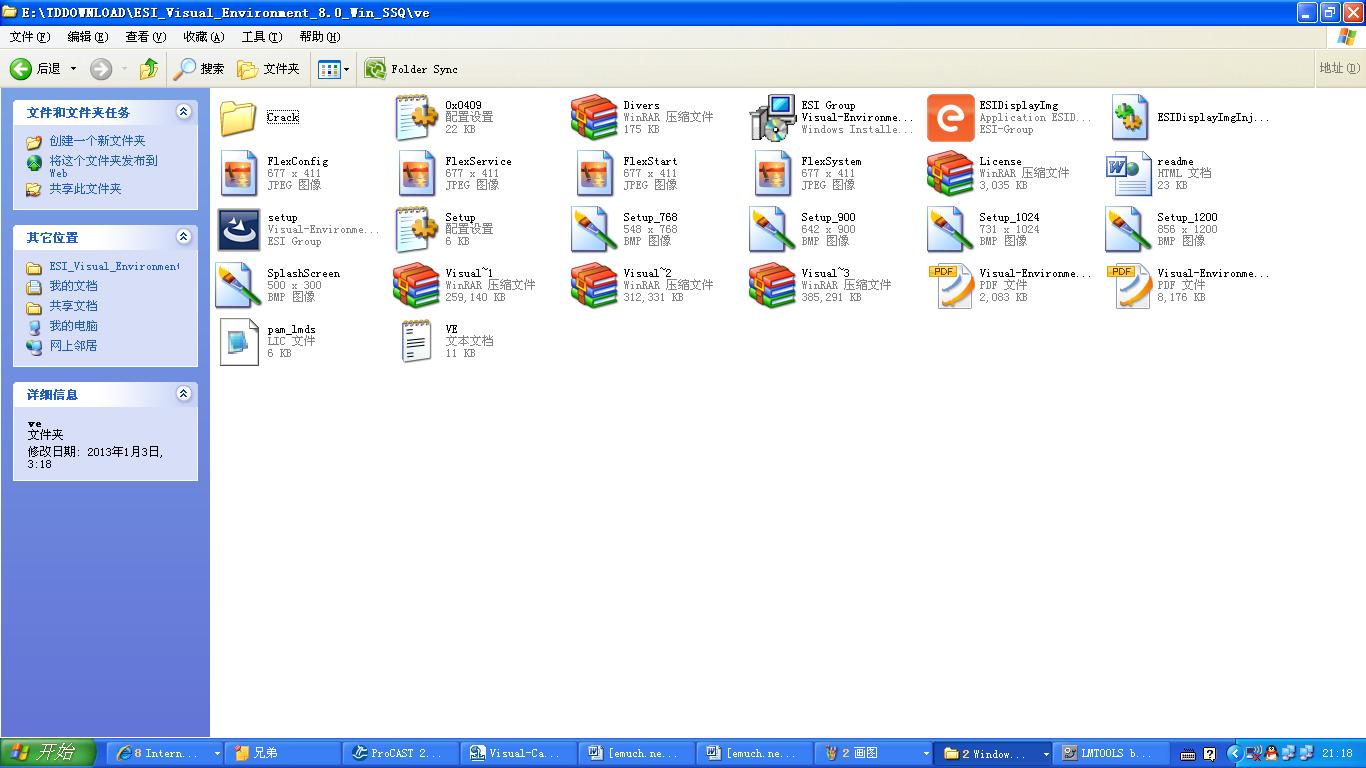Select the FlexService JPEG image icon
The height and width of the screenshot is (768, 1366).
click(x=417, y=174)
